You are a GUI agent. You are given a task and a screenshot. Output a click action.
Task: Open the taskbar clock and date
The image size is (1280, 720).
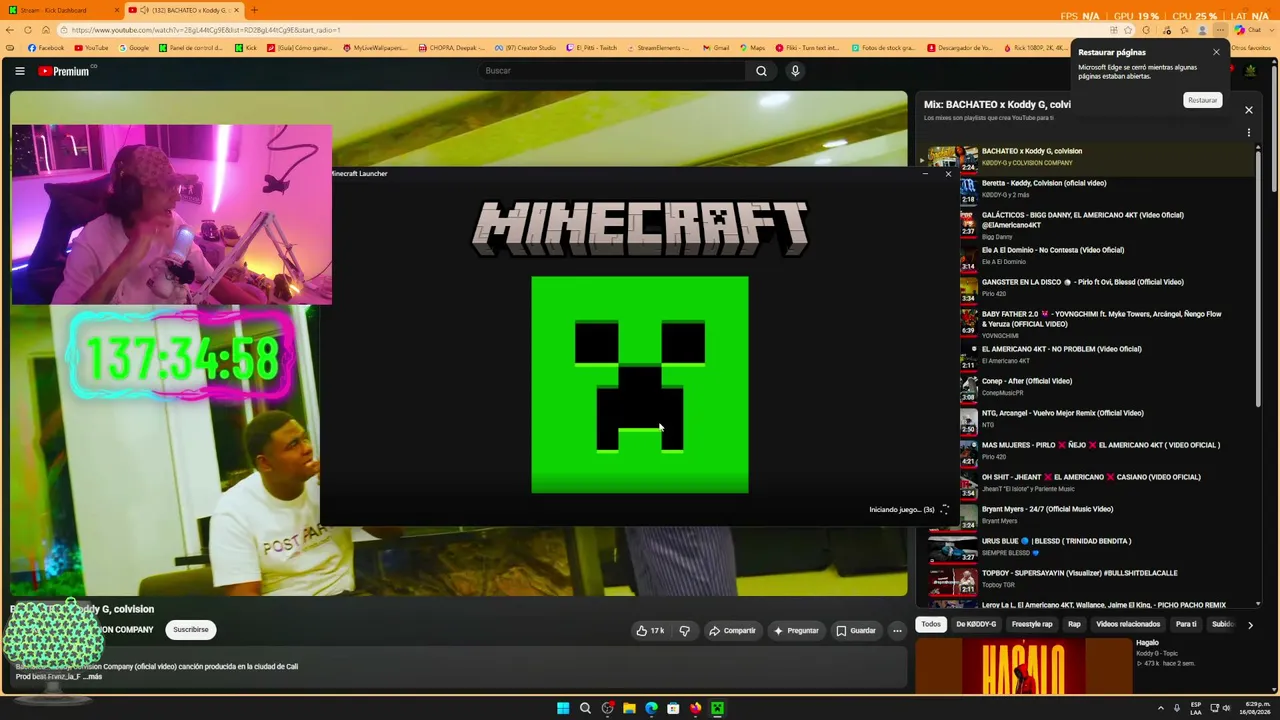click(x=1255, y=708)
